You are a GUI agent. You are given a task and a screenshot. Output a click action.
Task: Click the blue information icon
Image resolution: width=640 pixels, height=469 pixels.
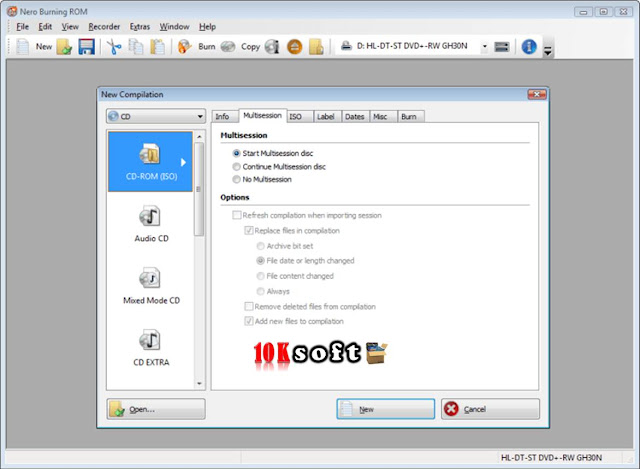pyautogui.click(x=529, y=47)
